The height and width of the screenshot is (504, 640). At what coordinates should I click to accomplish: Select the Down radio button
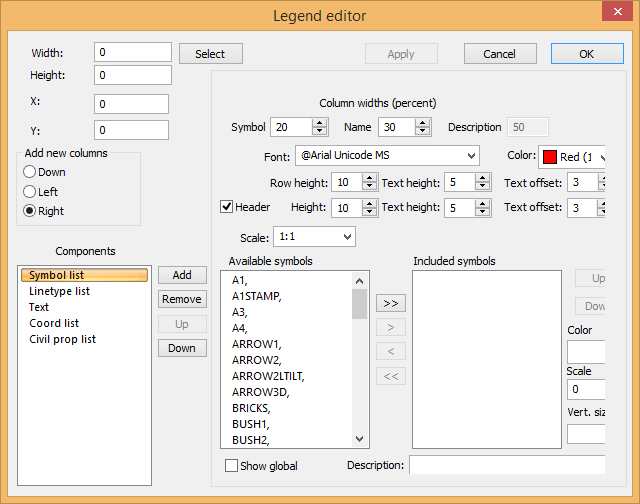click(30, 172)
